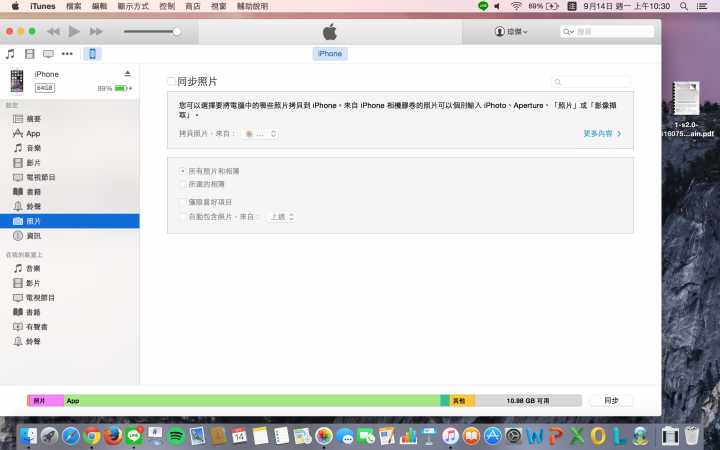Screen dimensions: 720x450
Task: Click the rewind previous track button
Action: point(53,31)
